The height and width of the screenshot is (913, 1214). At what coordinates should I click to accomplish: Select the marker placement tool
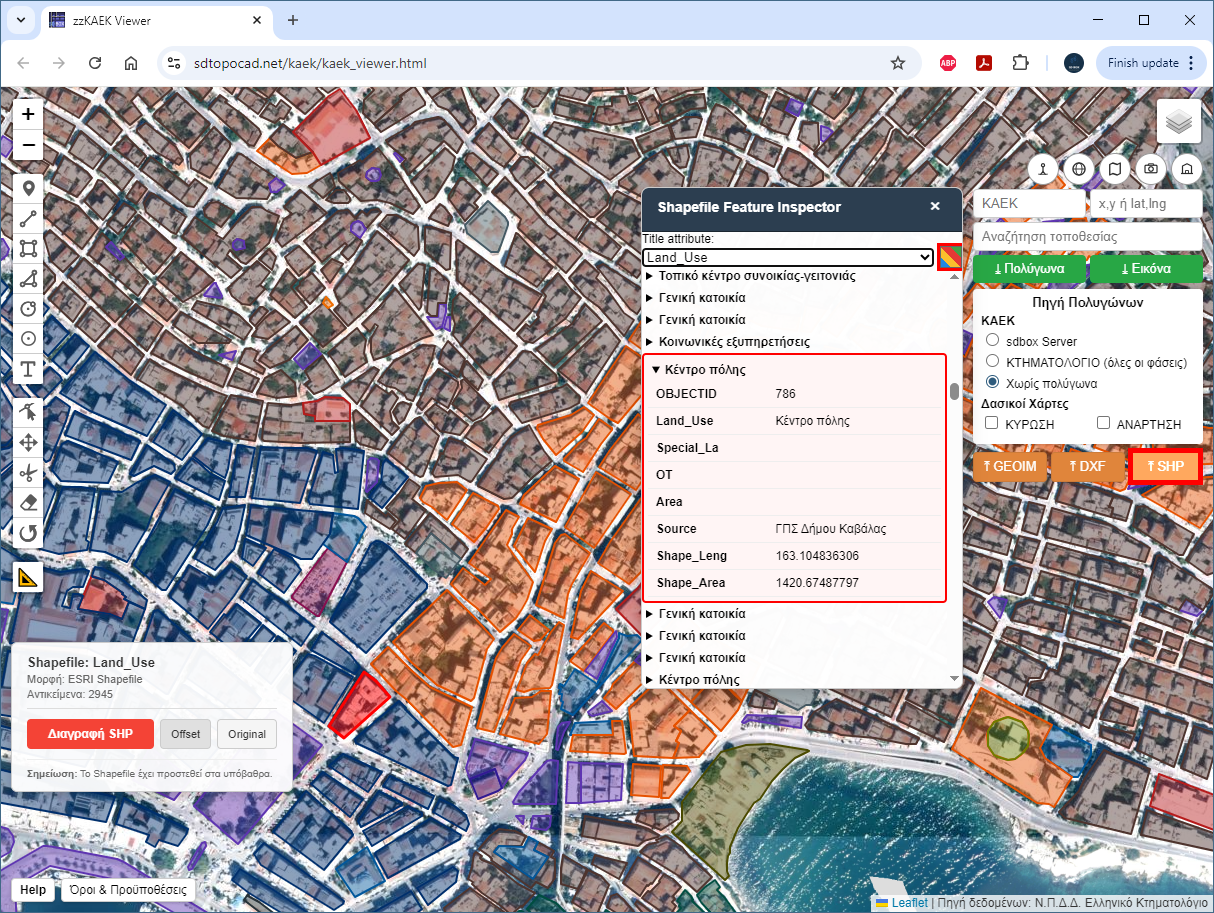(x=28, y=188)
